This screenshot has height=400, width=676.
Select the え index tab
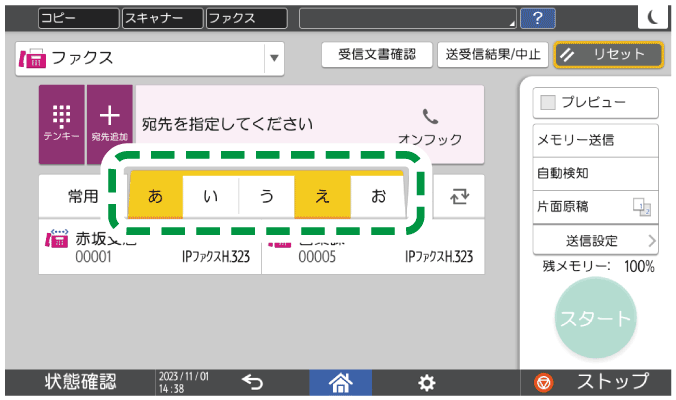click(x=322, y=196)
